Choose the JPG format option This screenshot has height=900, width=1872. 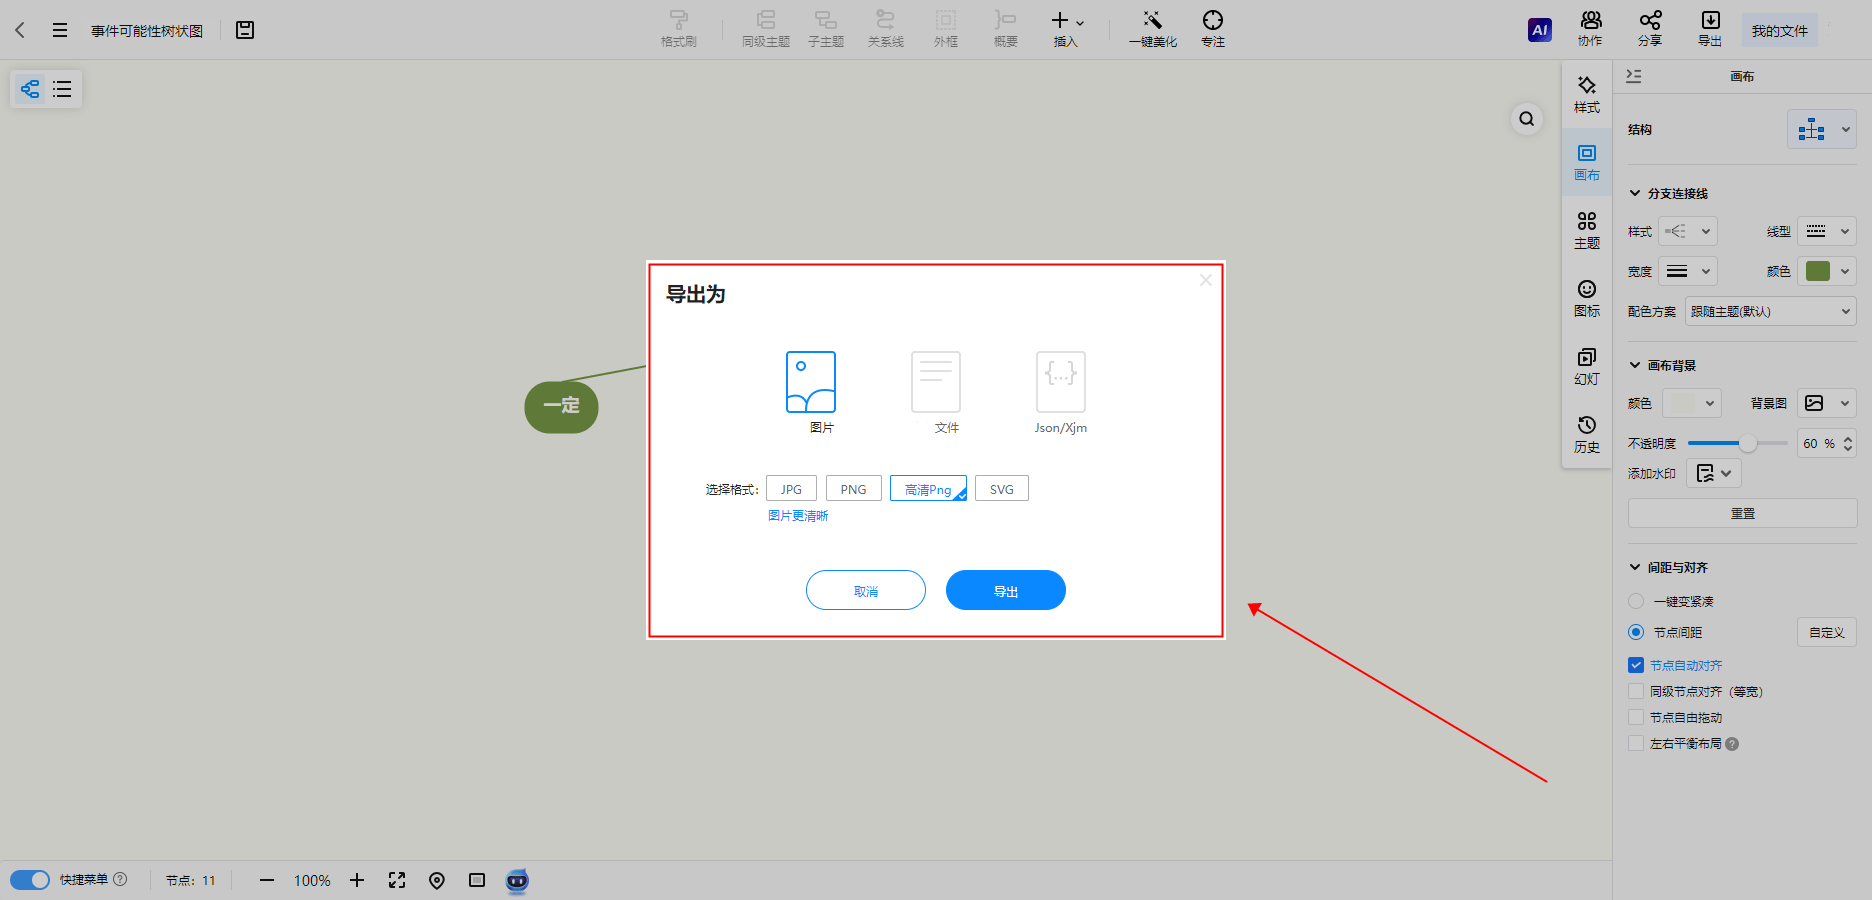point(791,489)
